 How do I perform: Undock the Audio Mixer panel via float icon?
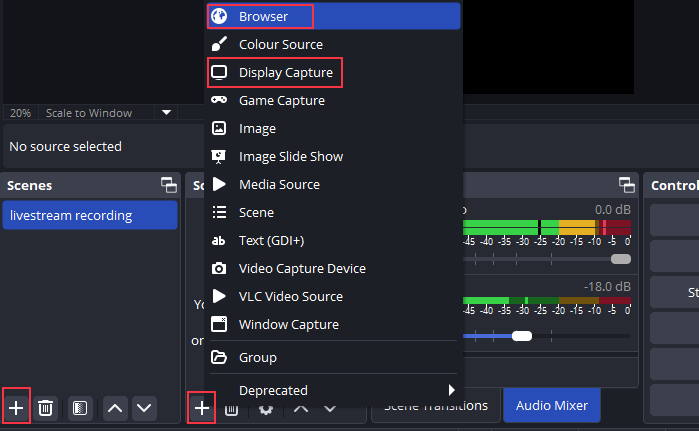point(627,185)
